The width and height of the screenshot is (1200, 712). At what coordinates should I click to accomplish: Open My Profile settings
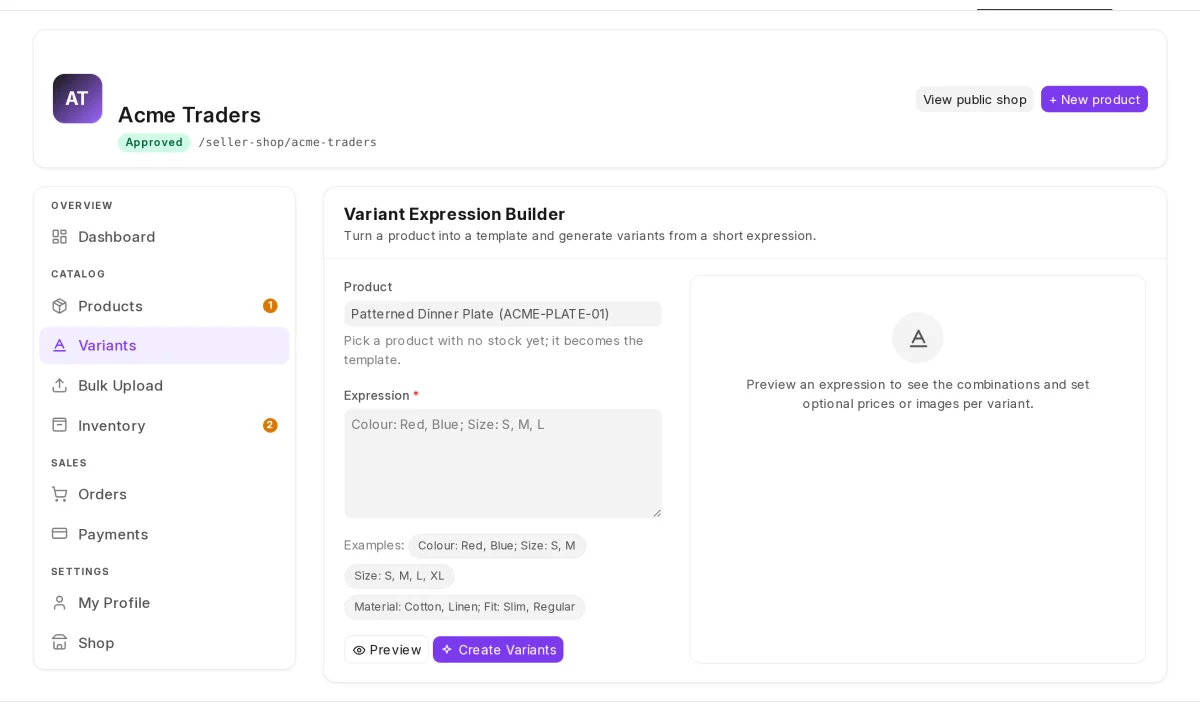(165, 603)
